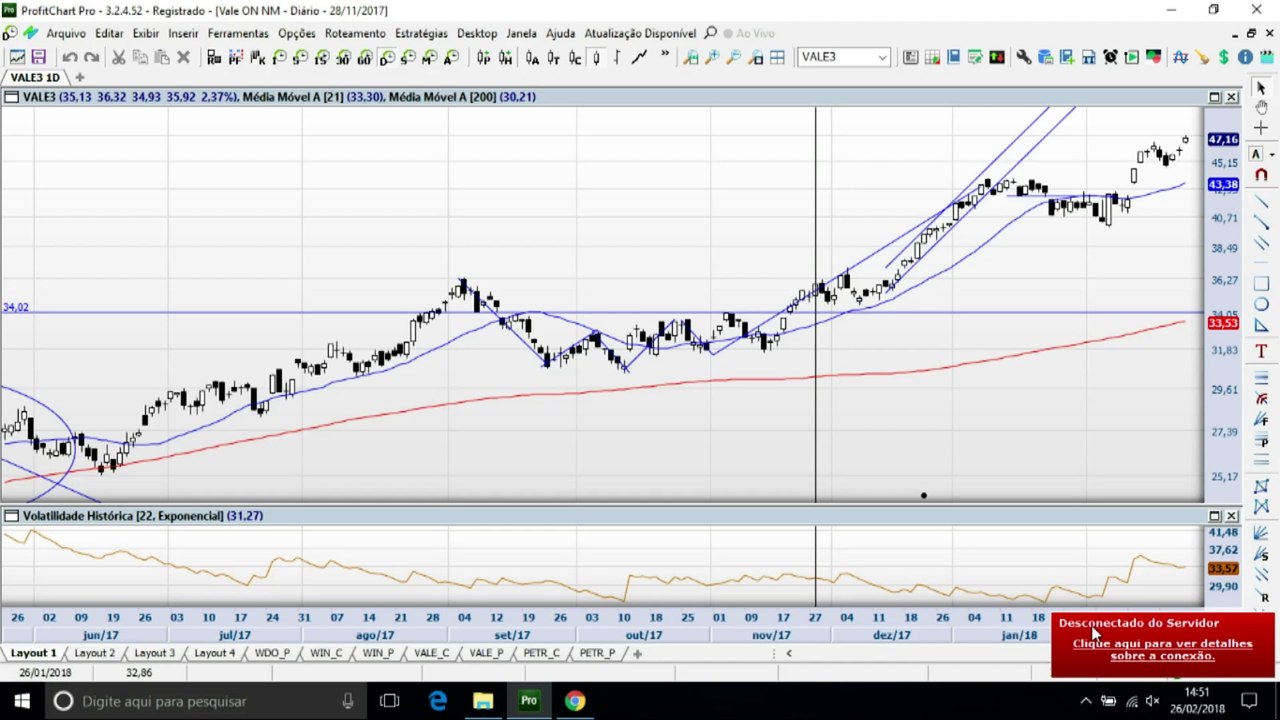Image resolution: width=1280 pixels, height=720 pixels.
Task: Open the save layout icon
Action: [x=38, y=57]
